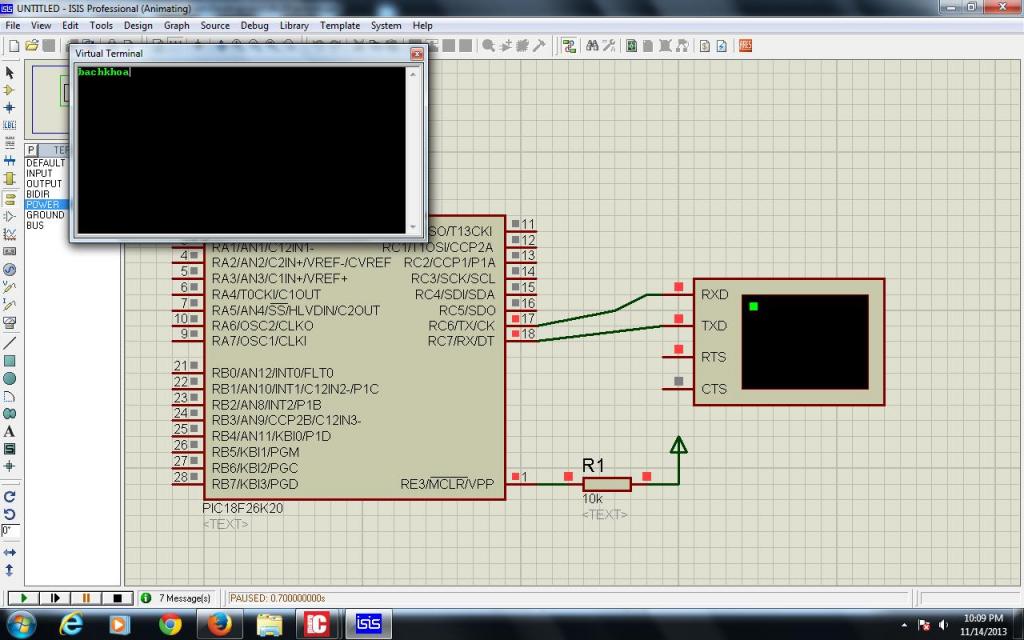This screenshot has height=640, width=1024.
Task: Select the 2D Graphics Line tool
Action: click(10, 342)
